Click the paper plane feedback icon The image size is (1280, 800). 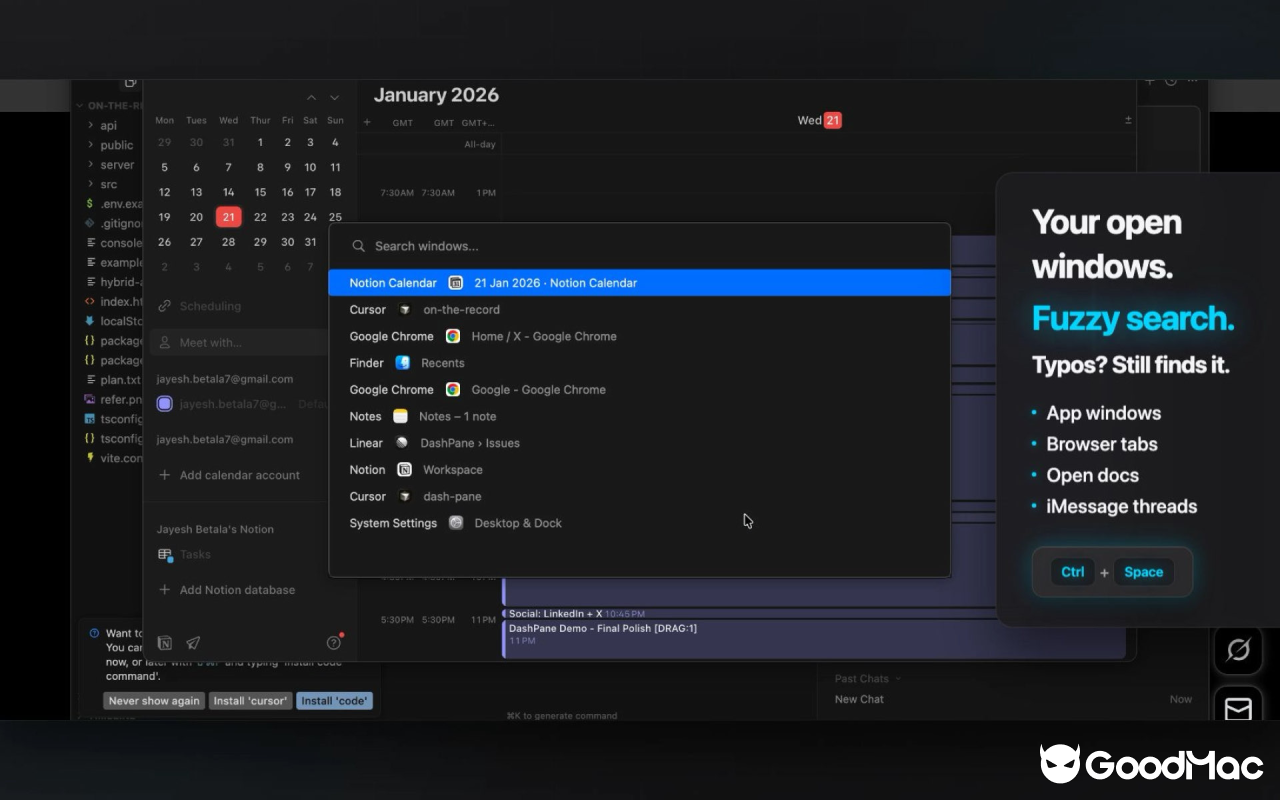click(x=193, y=643)
